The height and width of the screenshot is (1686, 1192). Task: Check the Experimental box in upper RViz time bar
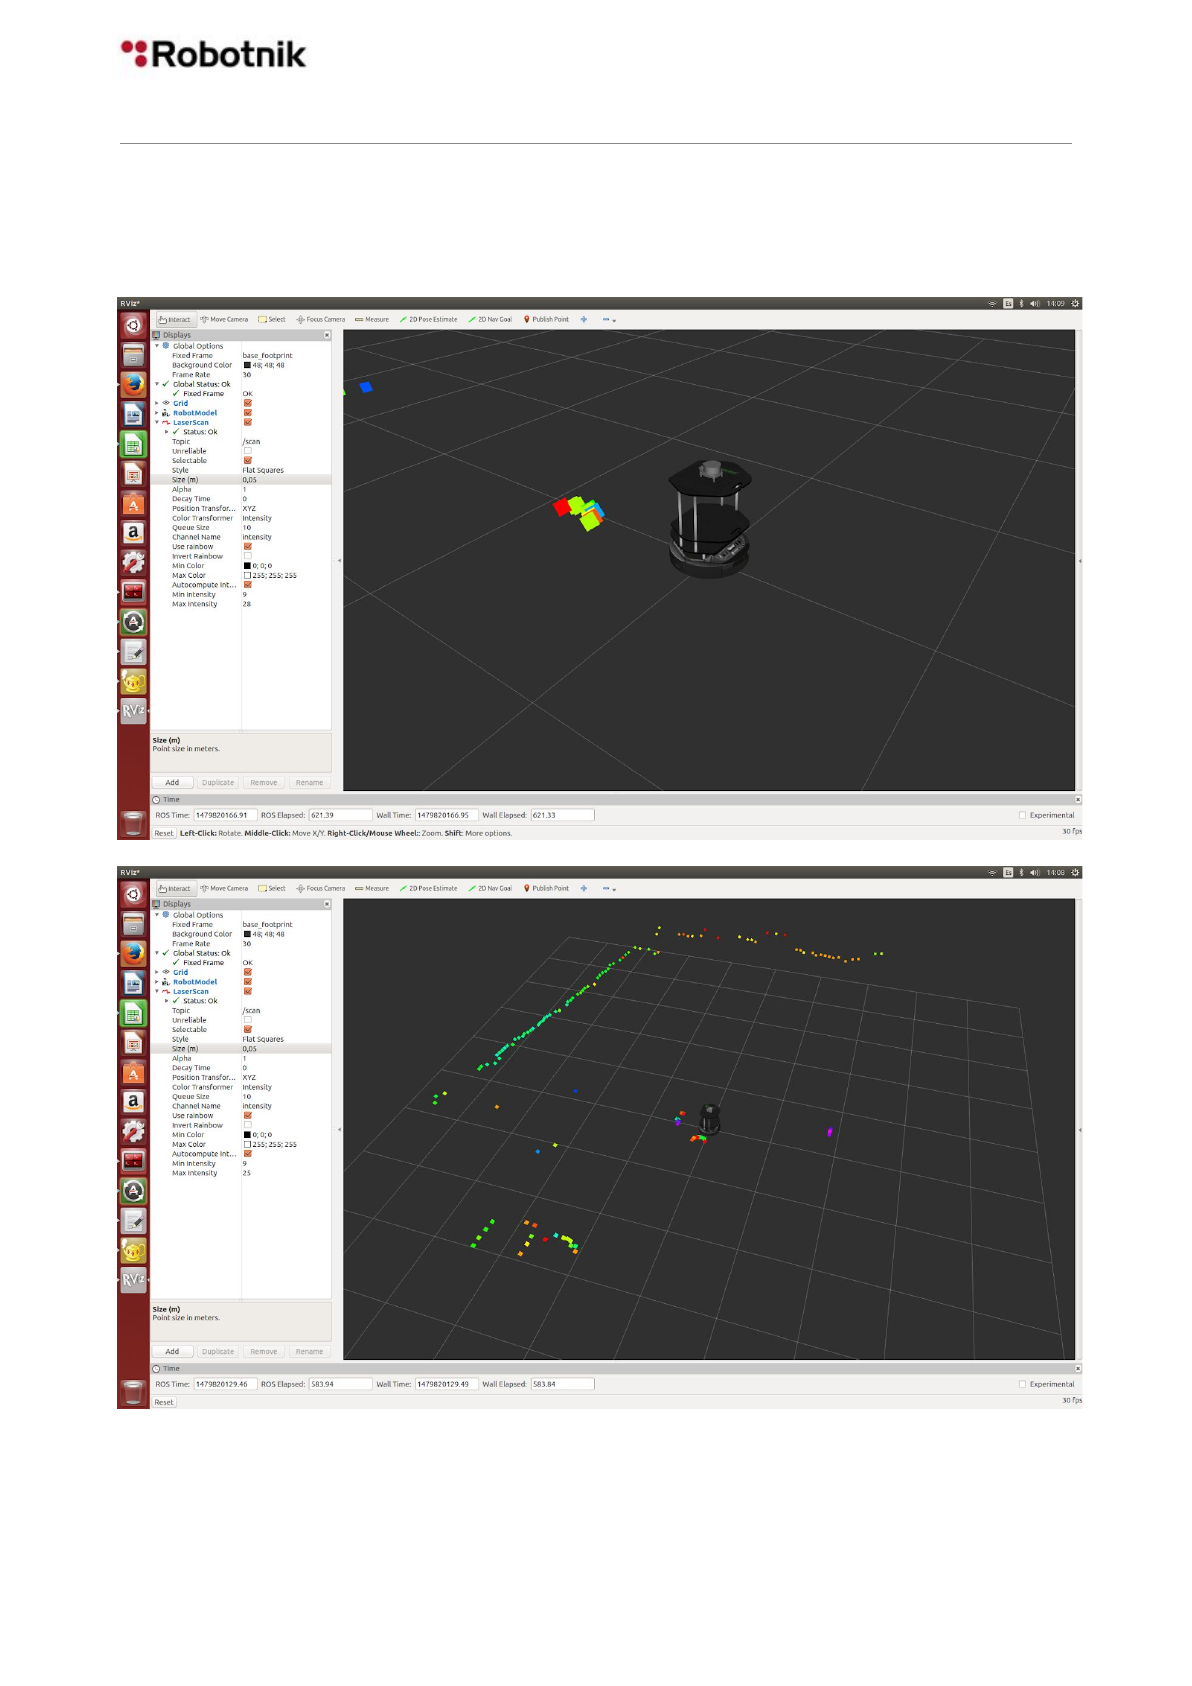click(1022, 816)
